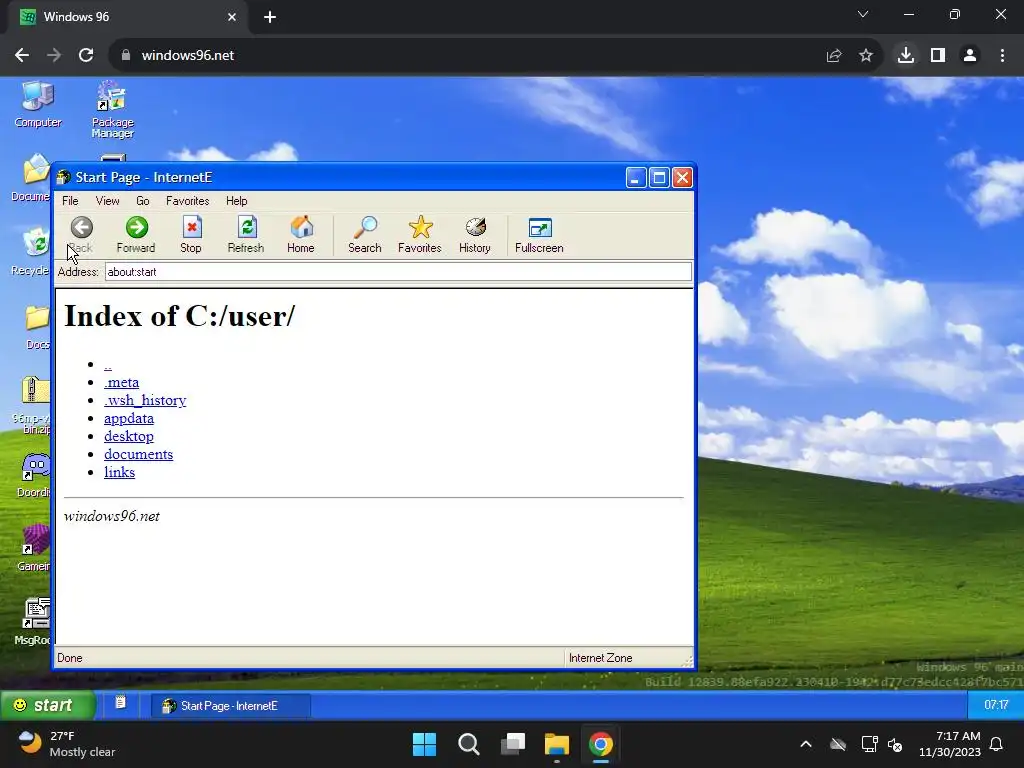Share this page via the share icon

pos(834,56)
